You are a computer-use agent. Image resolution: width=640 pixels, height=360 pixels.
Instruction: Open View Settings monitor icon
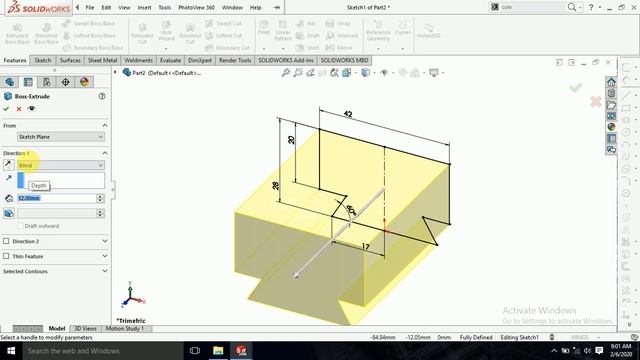click(433, 73)
